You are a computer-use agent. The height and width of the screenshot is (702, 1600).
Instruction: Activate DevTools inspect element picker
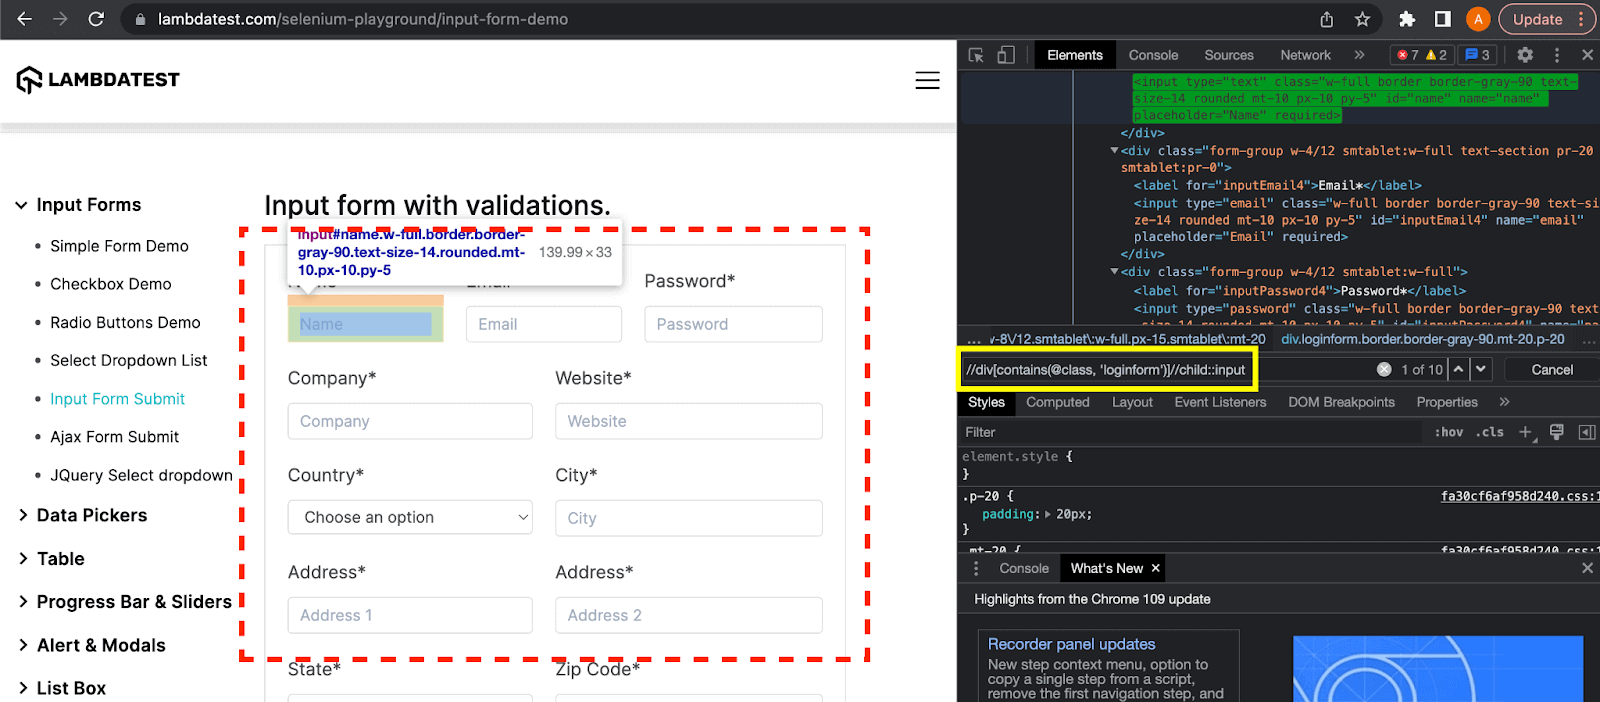coord(976,55)
